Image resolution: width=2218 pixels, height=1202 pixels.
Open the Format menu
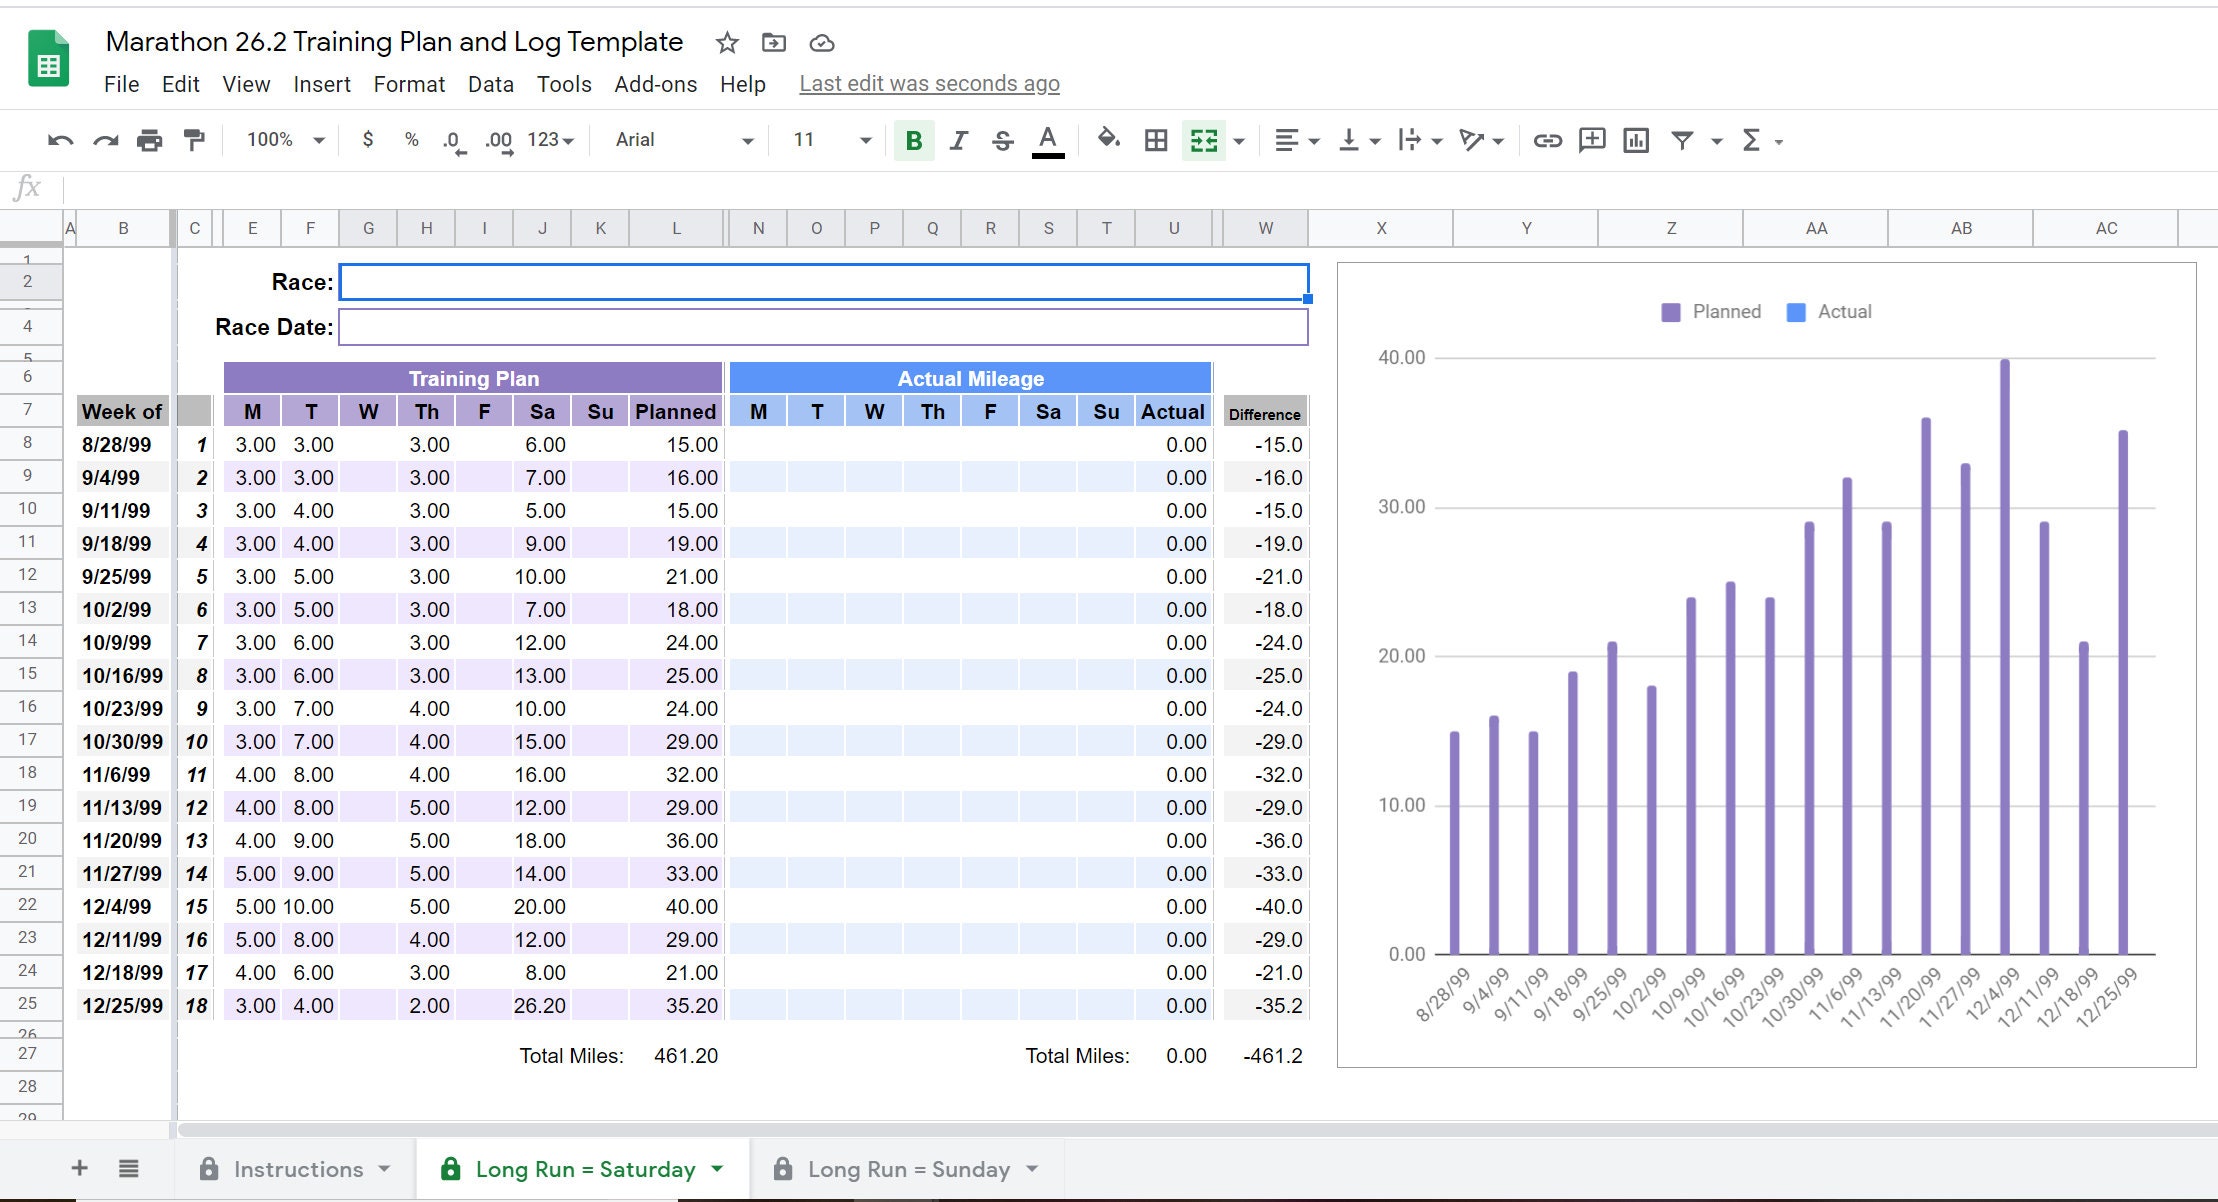(x=409, y=84)
